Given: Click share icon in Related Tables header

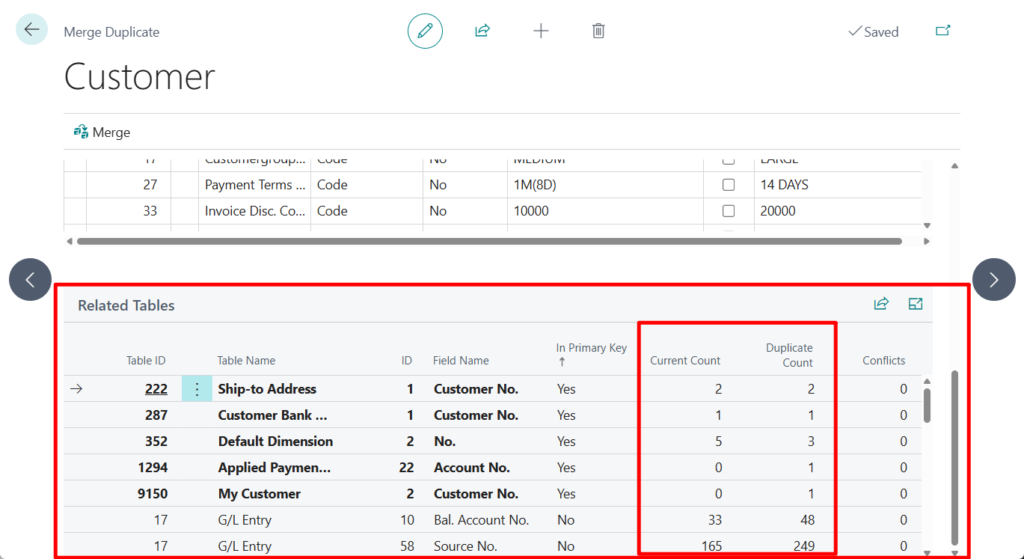Looking at the screenshot, I should pos(881,304).
